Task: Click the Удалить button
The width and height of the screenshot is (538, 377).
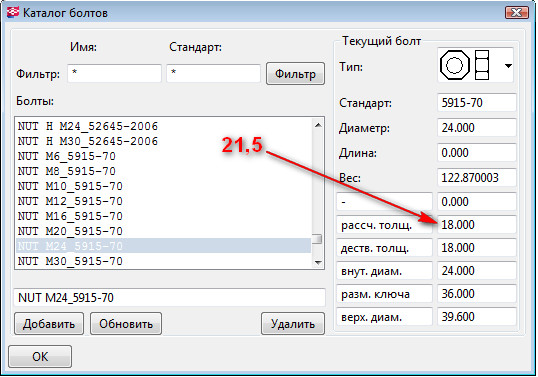Action: [x=293, y=323]
